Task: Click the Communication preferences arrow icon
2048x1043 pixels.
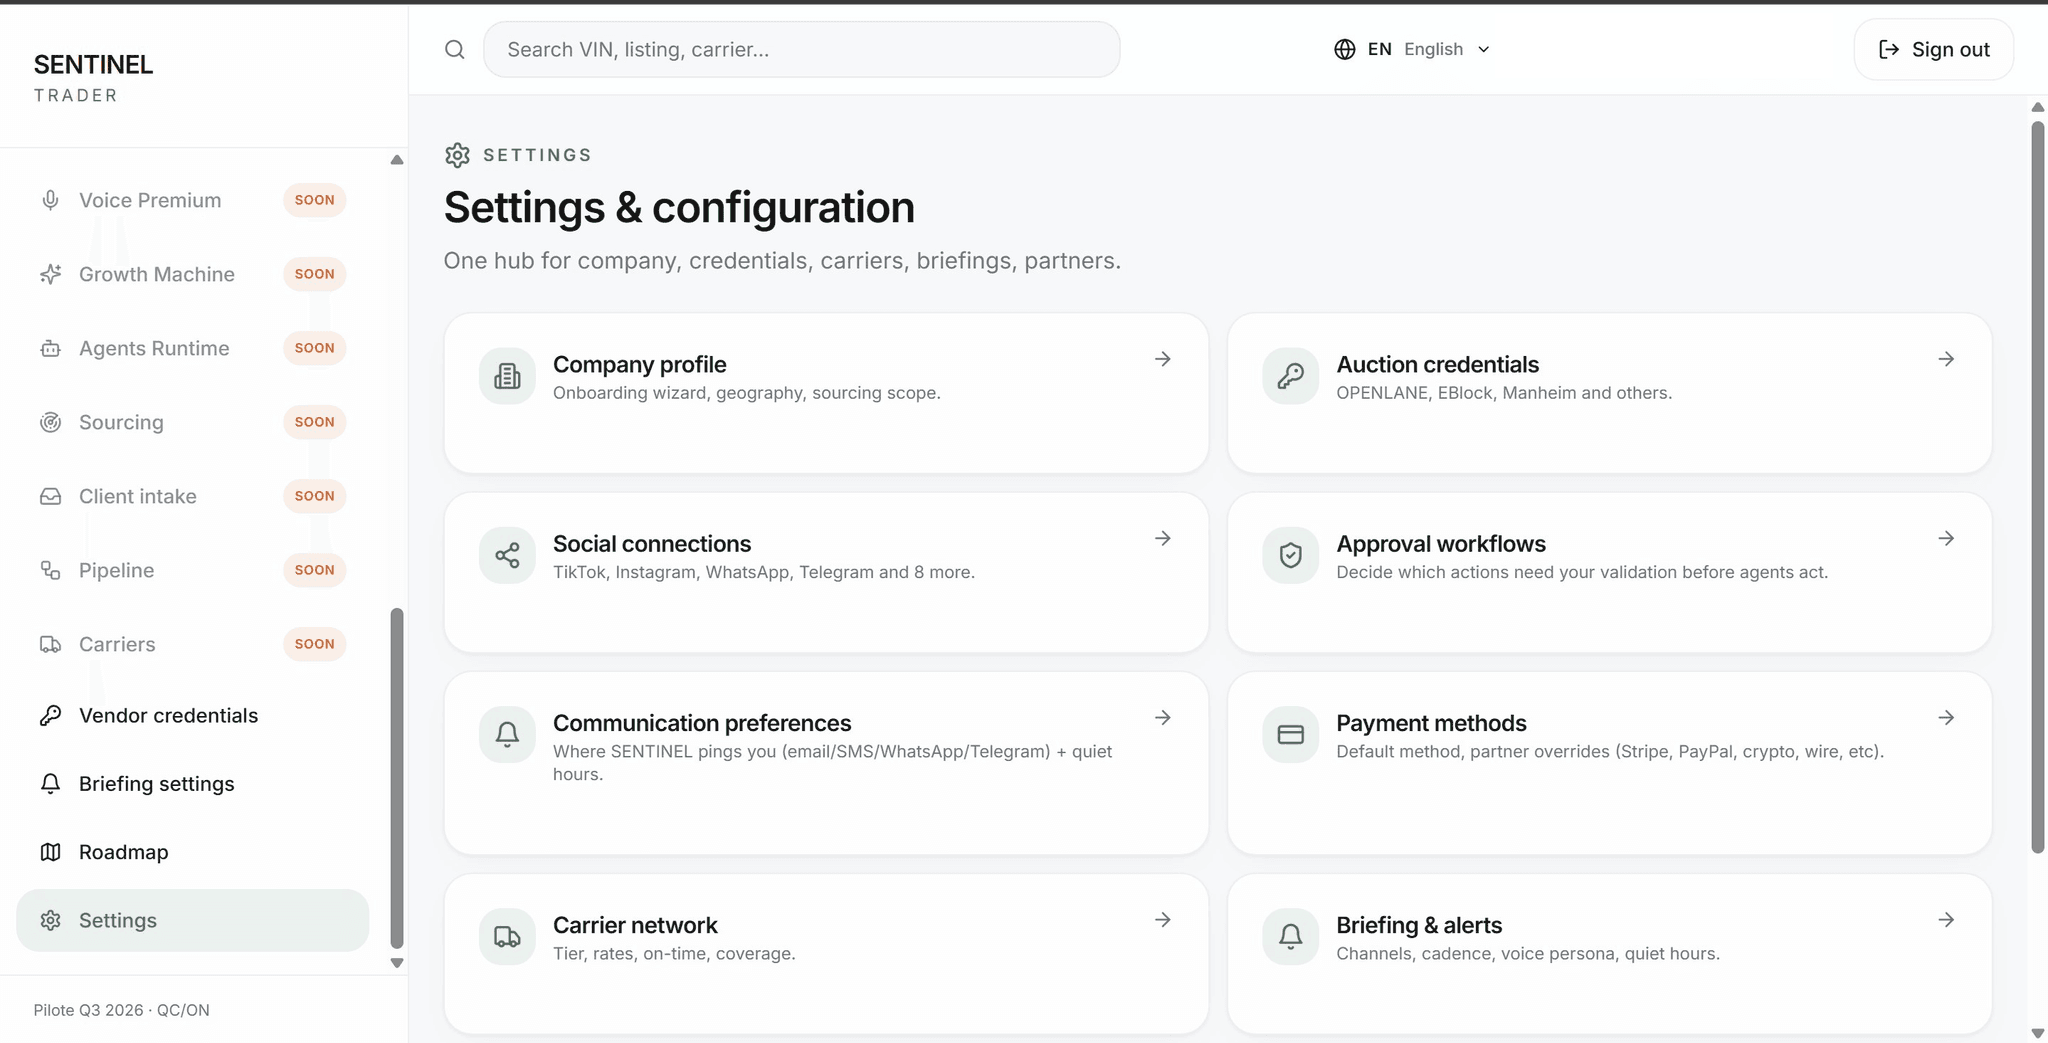Action: pos(1163,717)
